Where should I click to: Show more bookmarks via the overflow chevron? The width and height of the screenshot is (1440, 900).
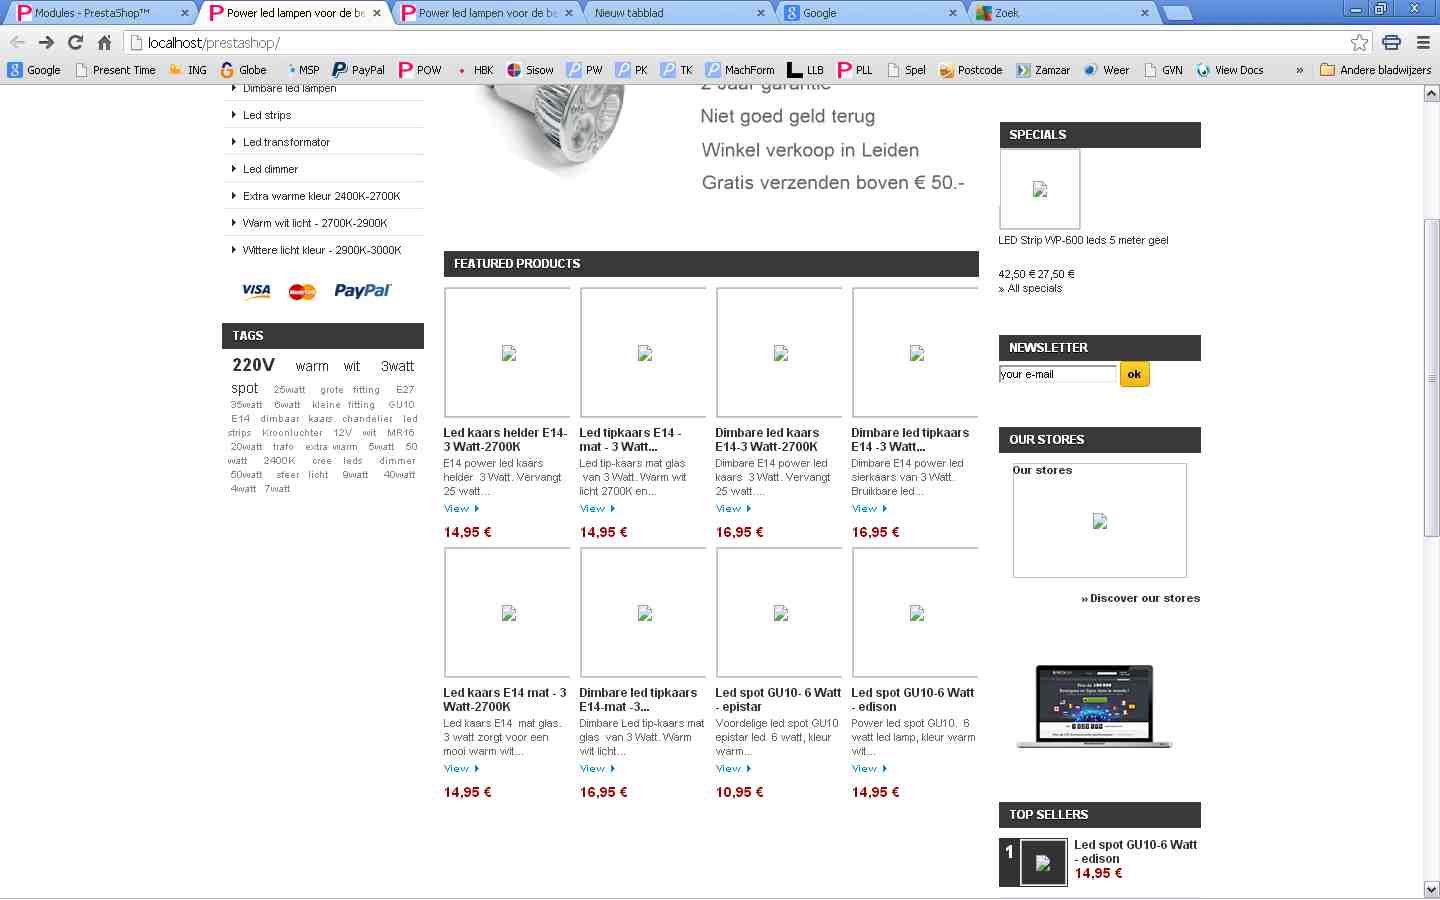pyautogui.click(x=1299, y=70)
